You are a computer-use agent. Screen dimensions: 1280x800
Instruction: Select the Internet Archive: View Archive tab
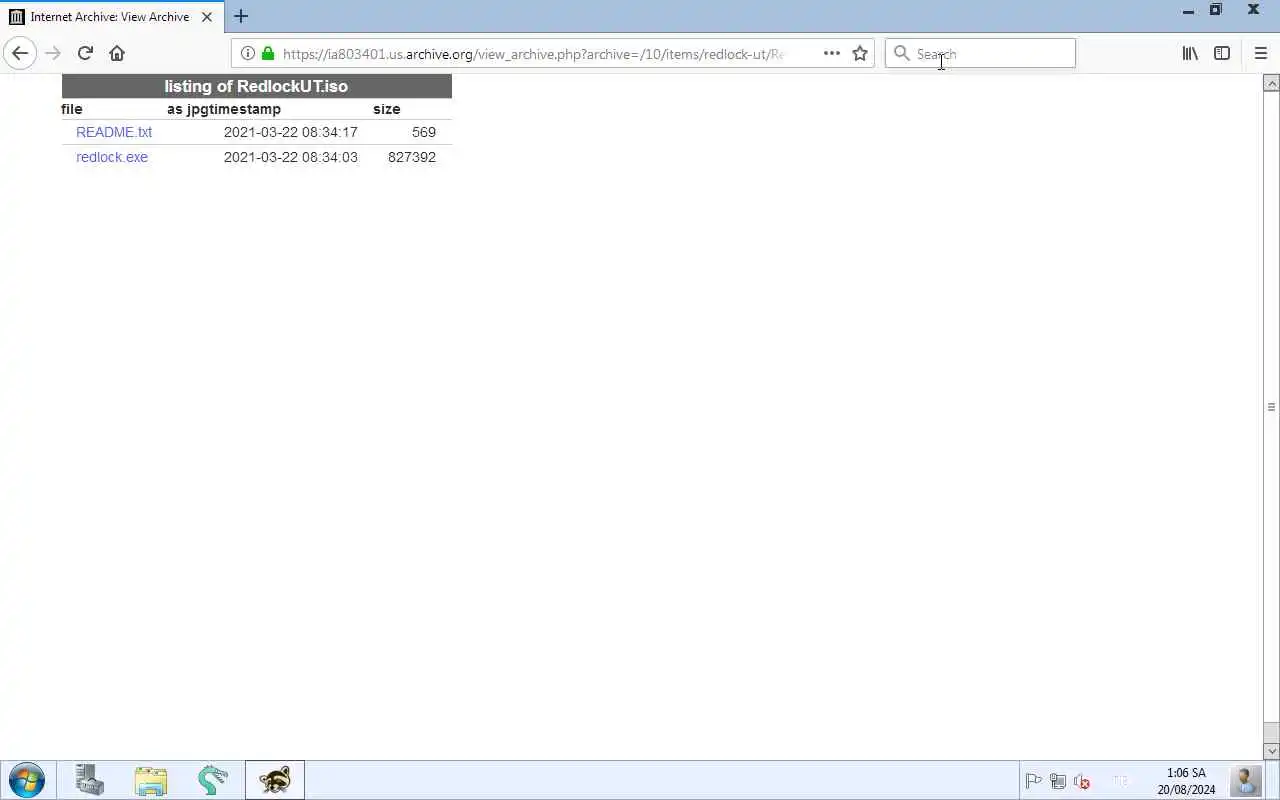[x=110, y=16]
